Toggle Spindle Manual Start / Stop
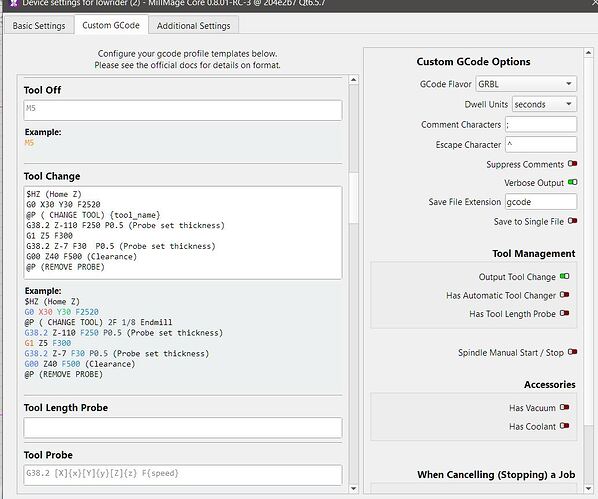This screenshot has width=598, height=499. [572, 352]
